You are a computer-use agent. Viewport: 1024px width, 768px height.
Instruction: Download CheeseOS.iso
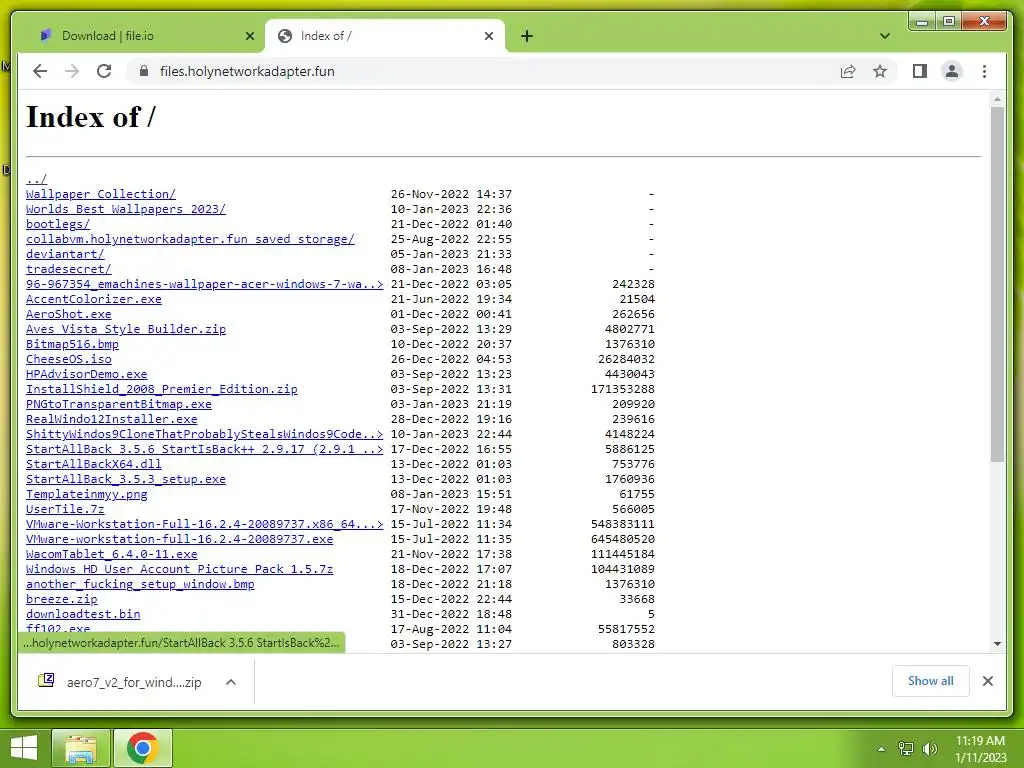(69, 359)
